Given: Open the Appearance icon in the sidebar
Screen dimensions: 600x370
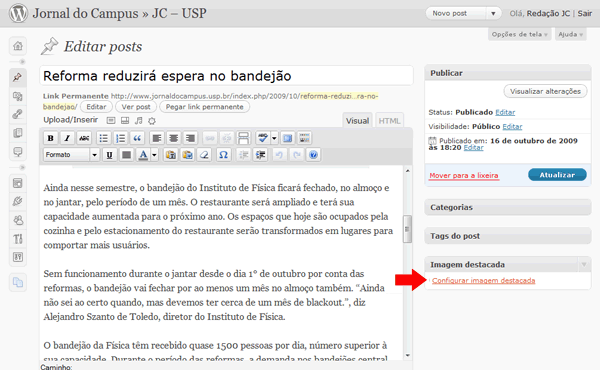Looking at the screenshot, I should (18, 183).
